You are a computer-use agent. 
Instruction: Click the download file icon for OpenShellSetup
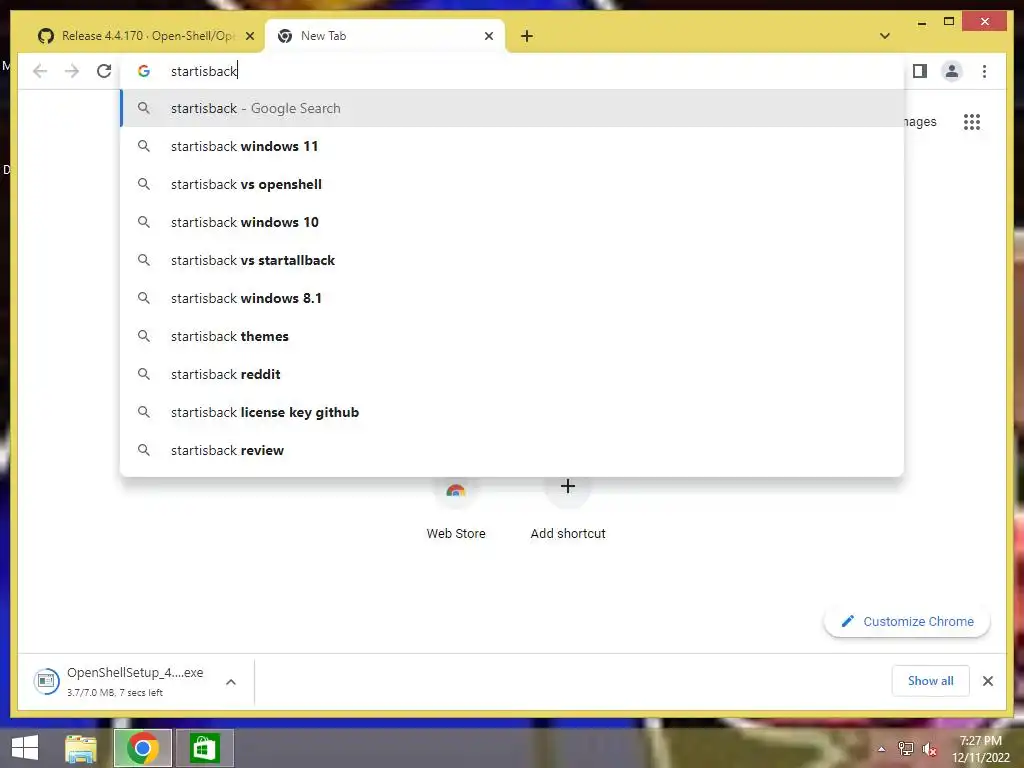pos(46,681)
